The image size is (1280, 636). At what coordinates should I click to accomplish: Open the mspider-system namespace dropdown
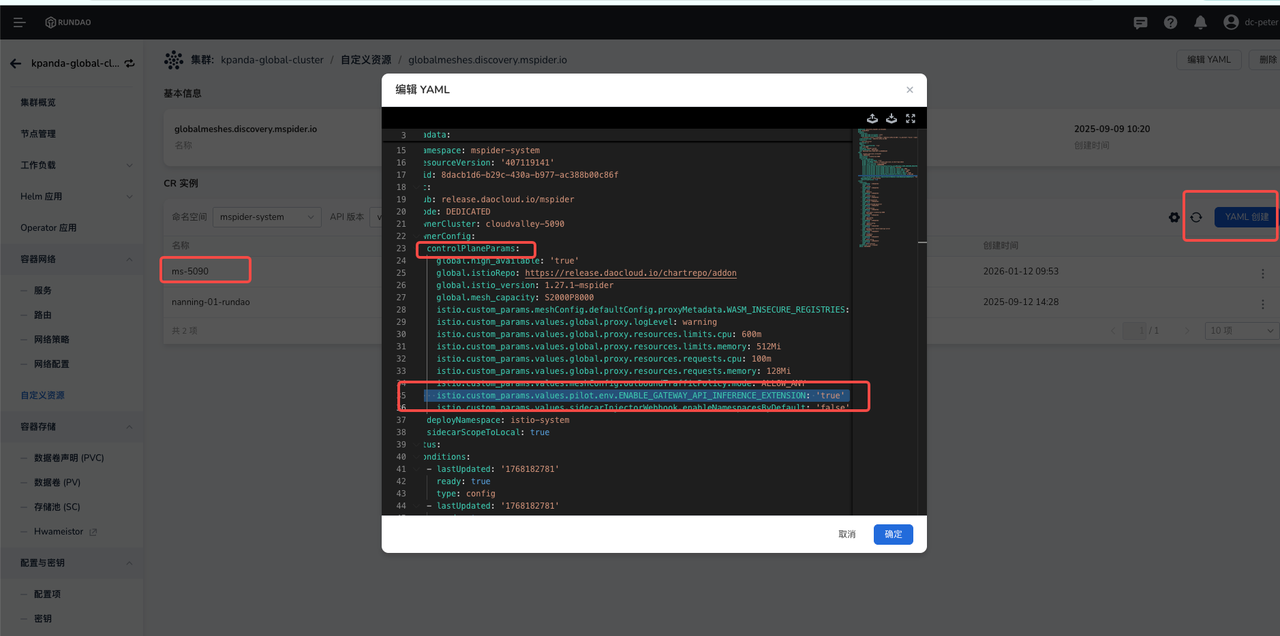pos(267,217)
